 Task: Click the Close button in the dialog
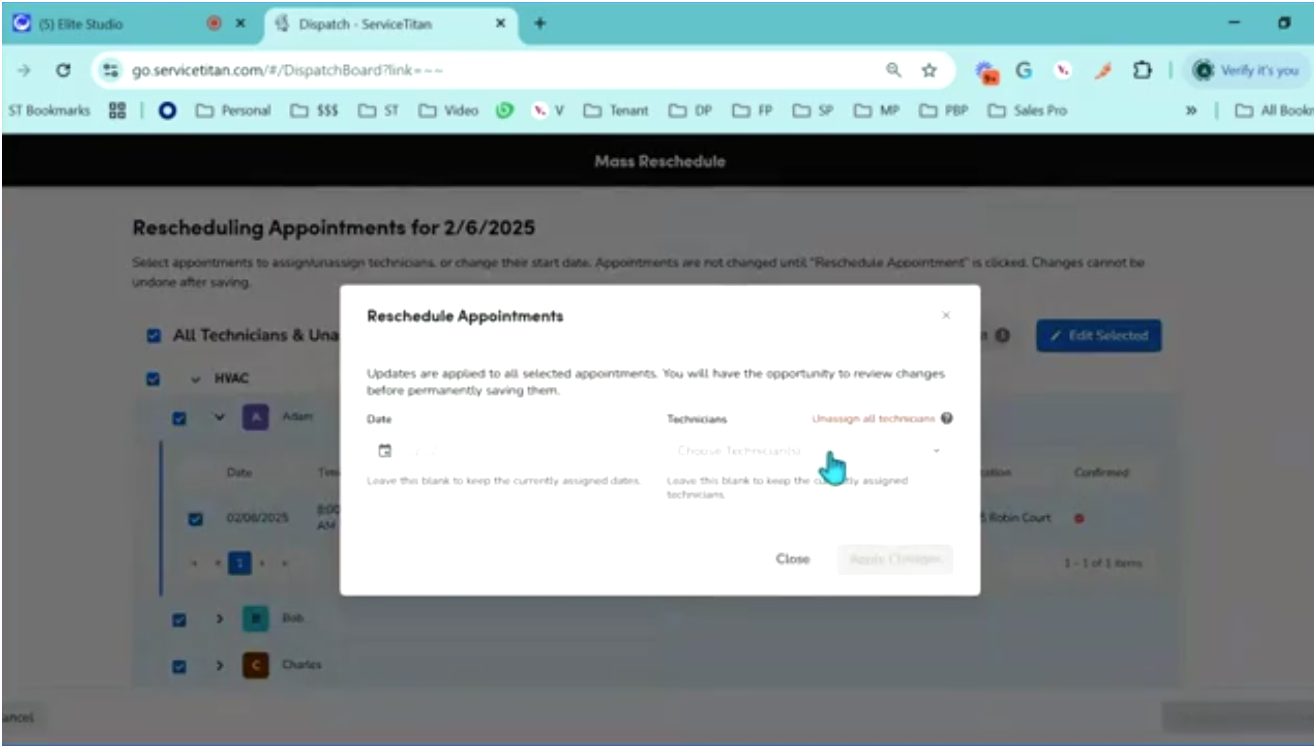click(x=793, y=559)
